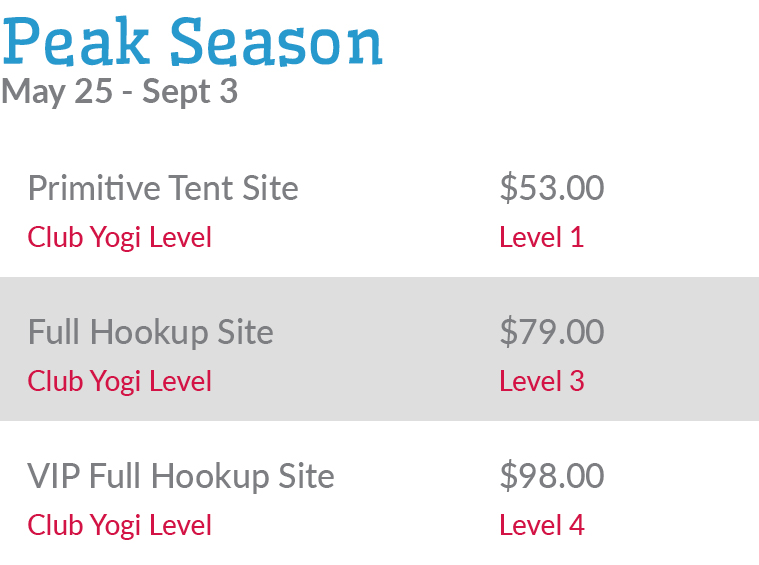Click the $98.00 price
Screen dimensions: 759x565
[x=552, y=476]
